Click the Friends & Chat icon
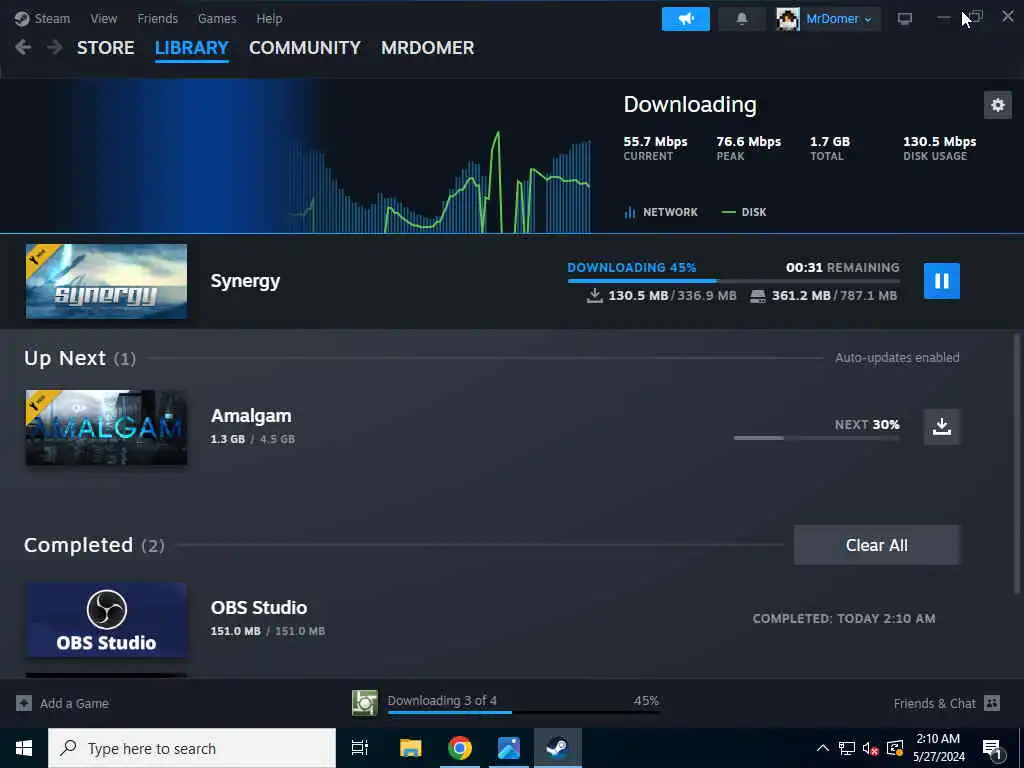The width and height of the screenshot is (1024, 768). [991, 703]
